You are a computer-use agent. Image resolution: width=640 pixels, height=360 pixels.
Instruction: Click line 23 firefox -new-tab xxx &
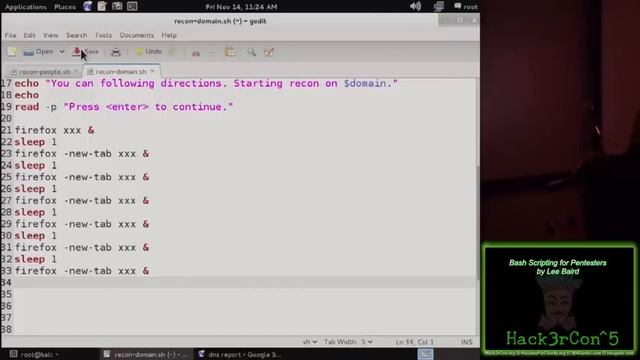82,154
